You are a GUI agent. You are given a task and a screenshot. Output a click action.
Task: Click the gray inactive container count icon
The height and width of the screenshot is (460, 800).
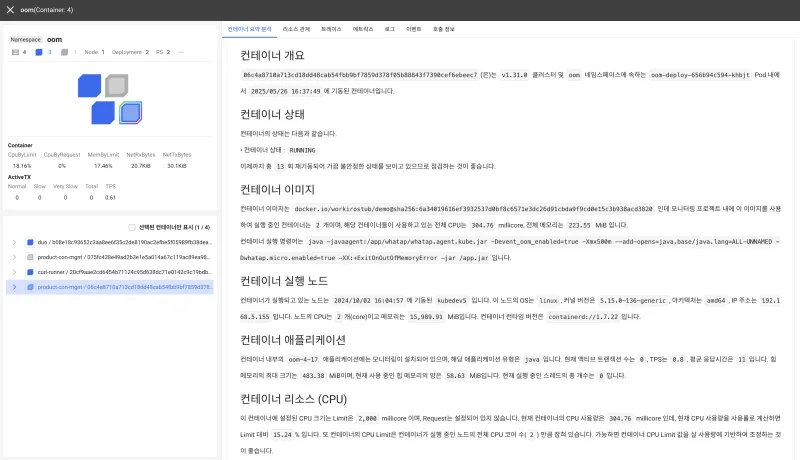[64, 52]
